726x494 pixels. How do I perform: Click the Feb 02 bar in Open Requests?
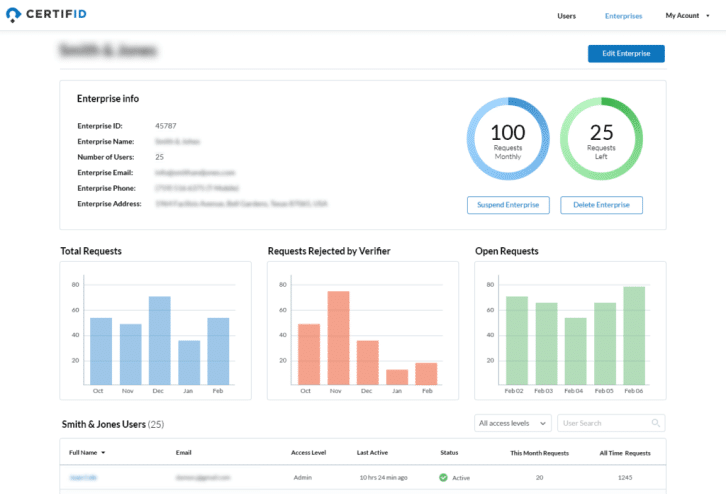[x=517, y=341]
